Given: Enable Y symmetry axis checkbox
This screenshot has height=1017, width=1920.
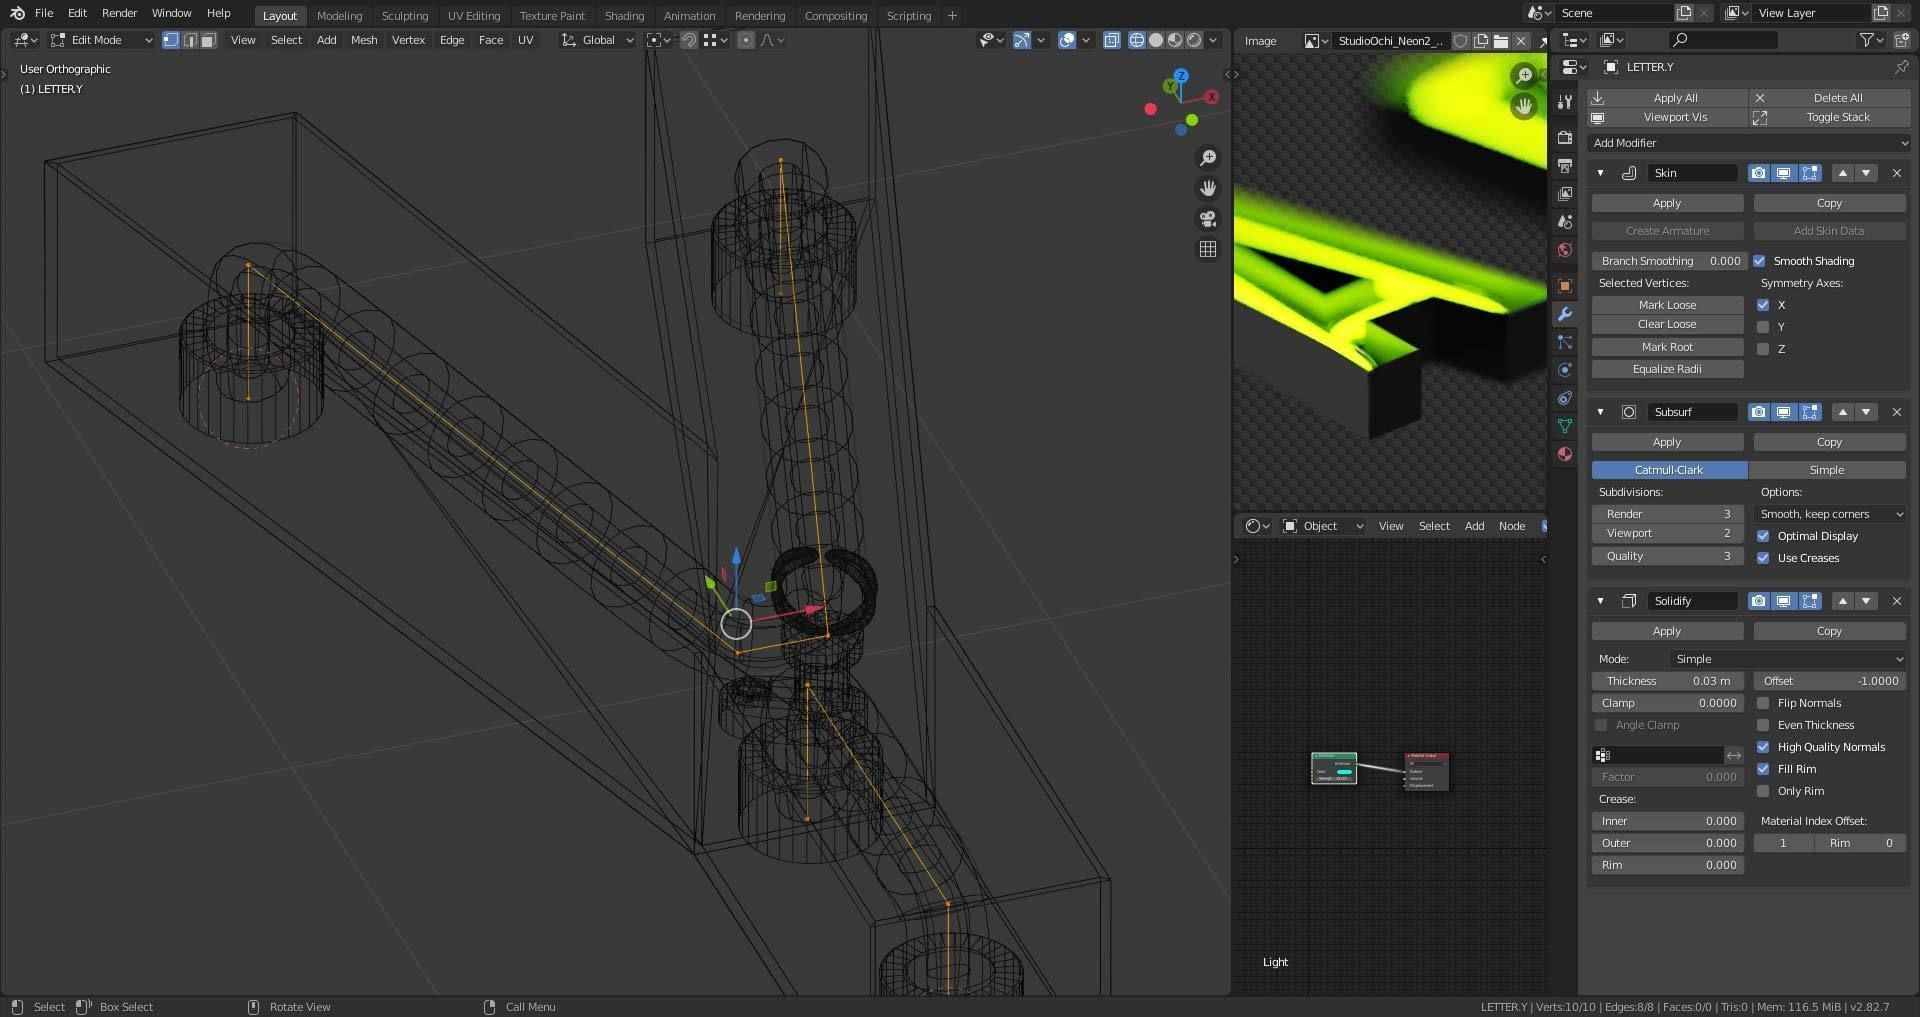Looking at the screenshot, I should click(x=1763, y=327).
